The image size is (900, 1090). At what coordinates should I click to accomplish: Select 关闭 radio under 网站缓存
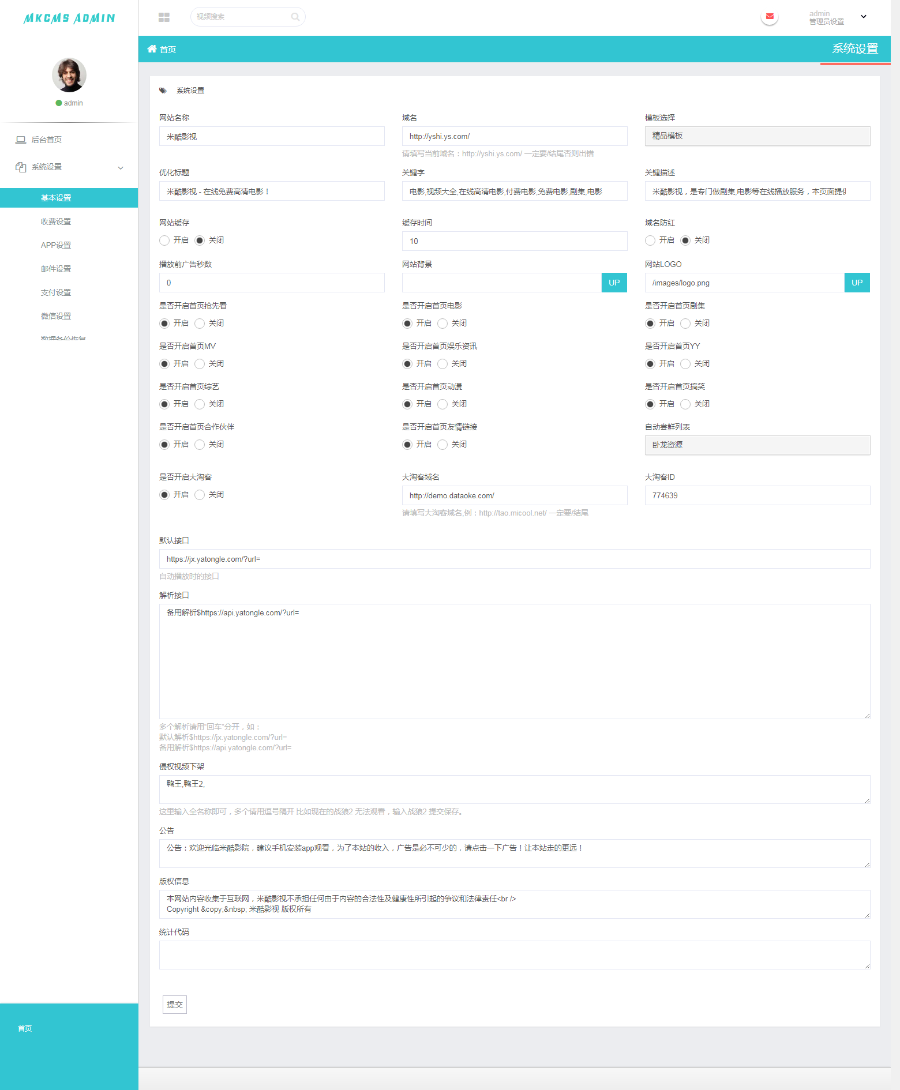[200, 241]
